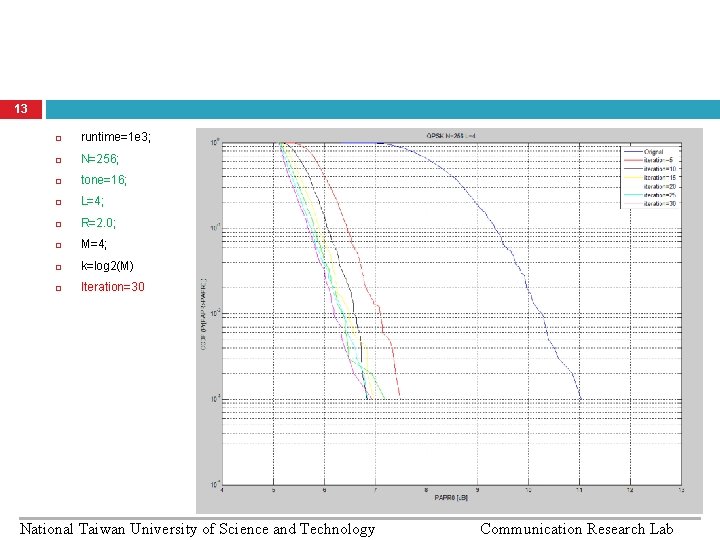Click the 'iteration=30' legend entry
The image size is (720, 540).
tap(650, 204)
